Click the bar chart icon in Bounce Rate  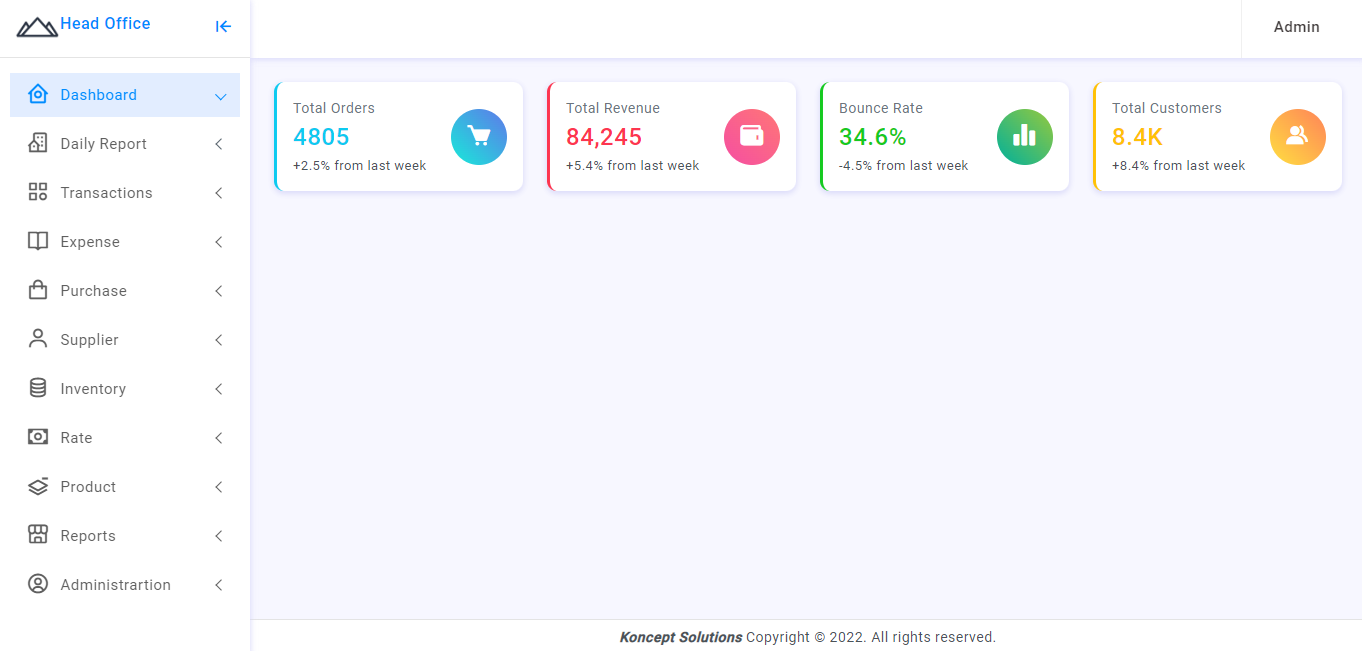click(x=1025, y=137)
